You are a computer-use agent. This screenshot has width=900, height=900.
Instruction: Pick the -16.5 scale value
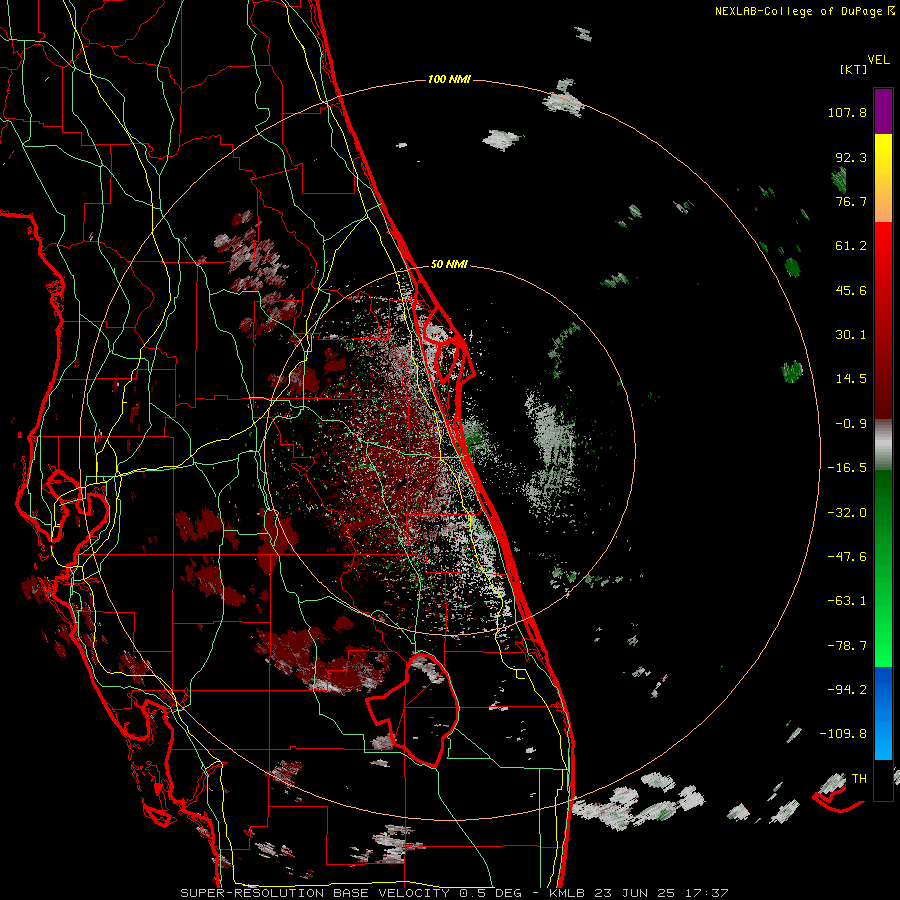tap(847, 468)
